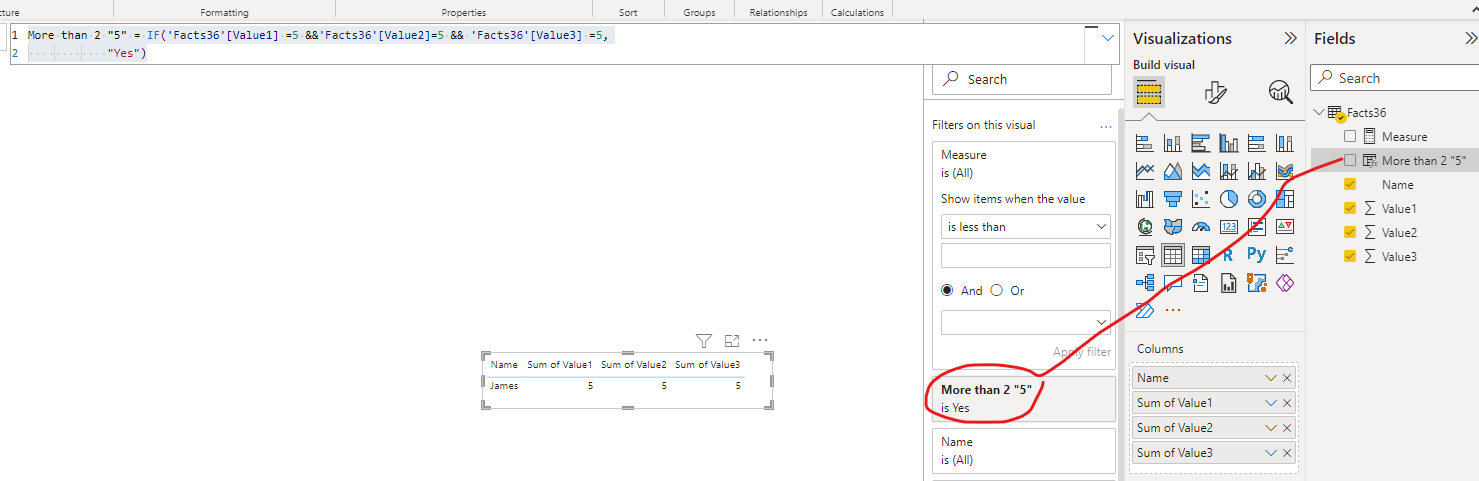Open the 'is less than' condition dropdown
Image resolution: width=1479 pixels, height=481 pixels.
click(1026, 227)
